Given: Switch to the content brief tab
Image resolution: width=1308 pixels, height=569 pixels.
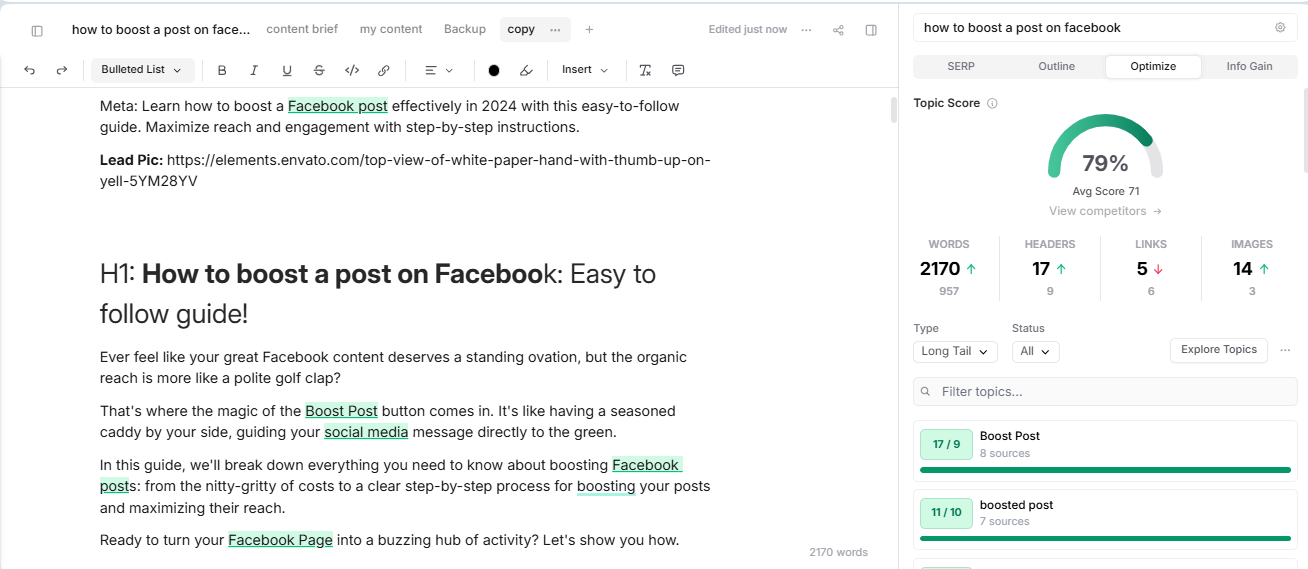Looking at the screenshot, I should click(x=302, y=29).
